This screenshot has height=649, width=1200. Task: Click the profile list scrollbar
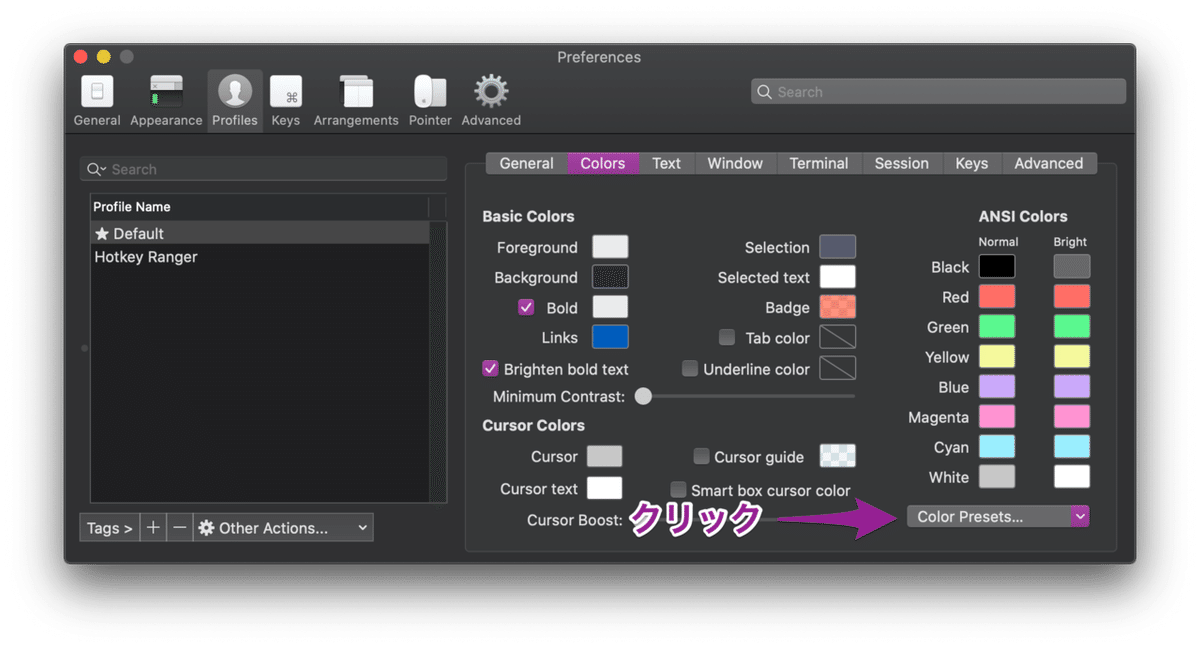[x=437, y=360]
